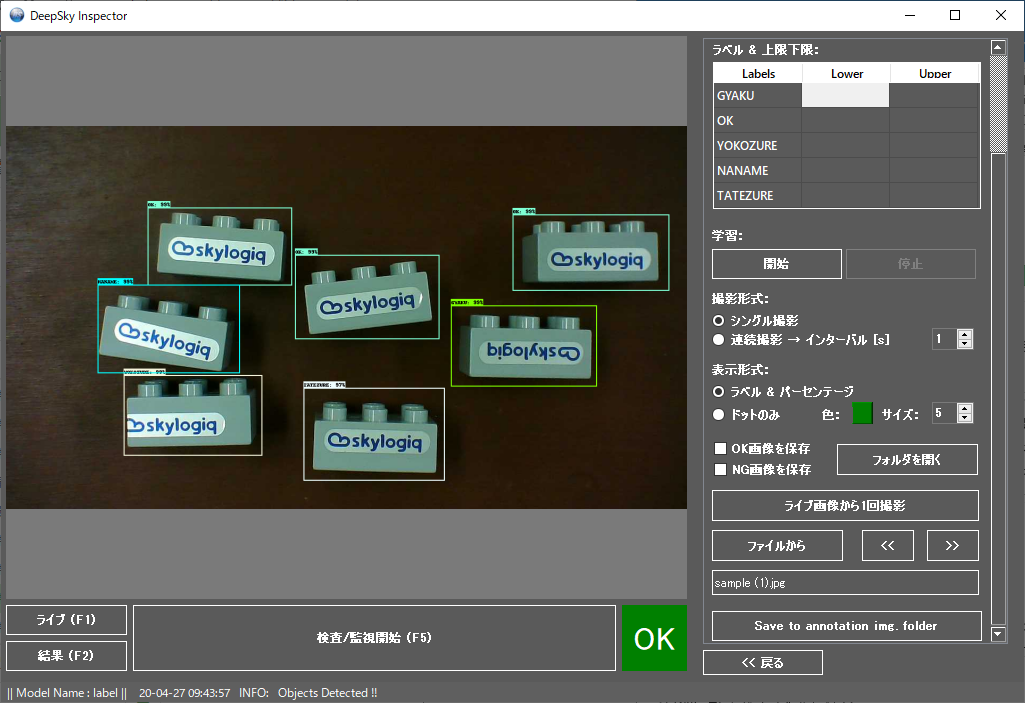Click the green OK result indicator
1025x703 pixels.
pyautogui.click(x=654, y=638)
